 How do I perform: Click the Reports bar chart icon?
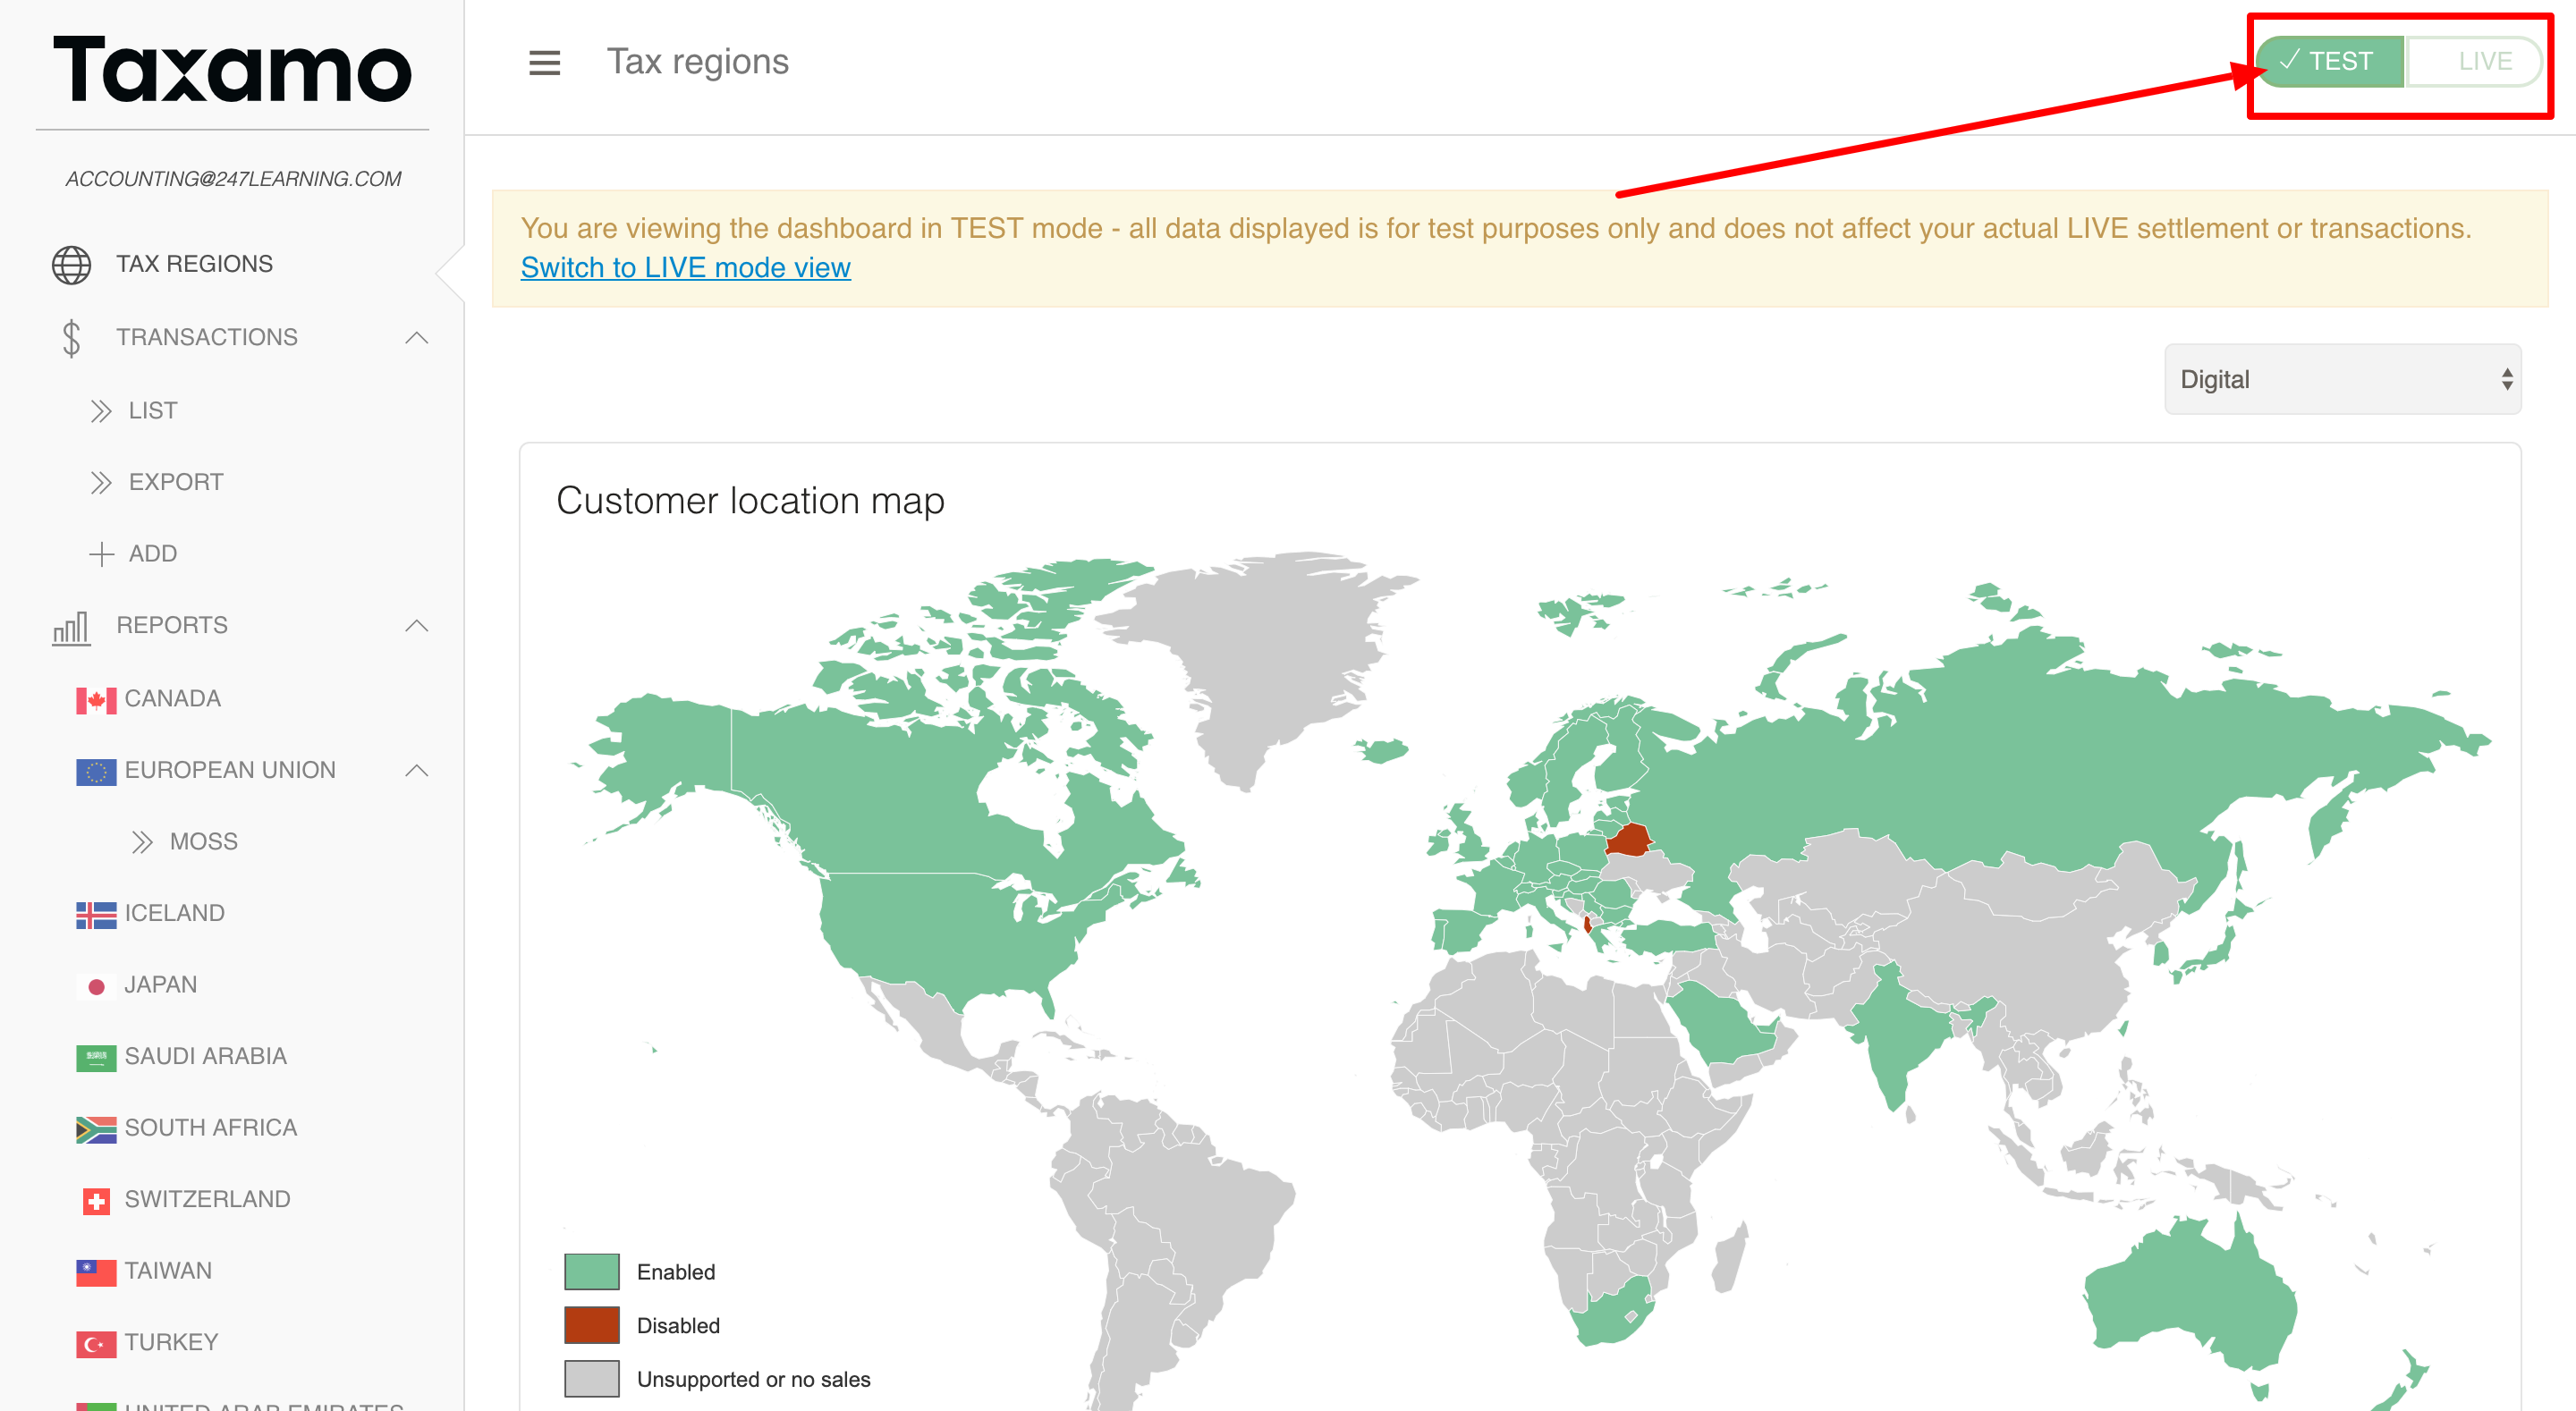pos(71,627)
